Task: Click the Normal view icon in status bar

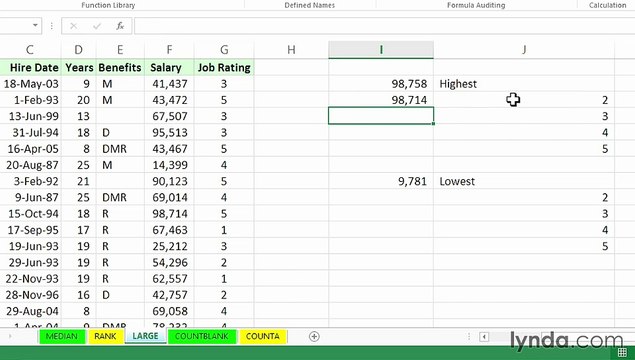Action: [622, 352]
